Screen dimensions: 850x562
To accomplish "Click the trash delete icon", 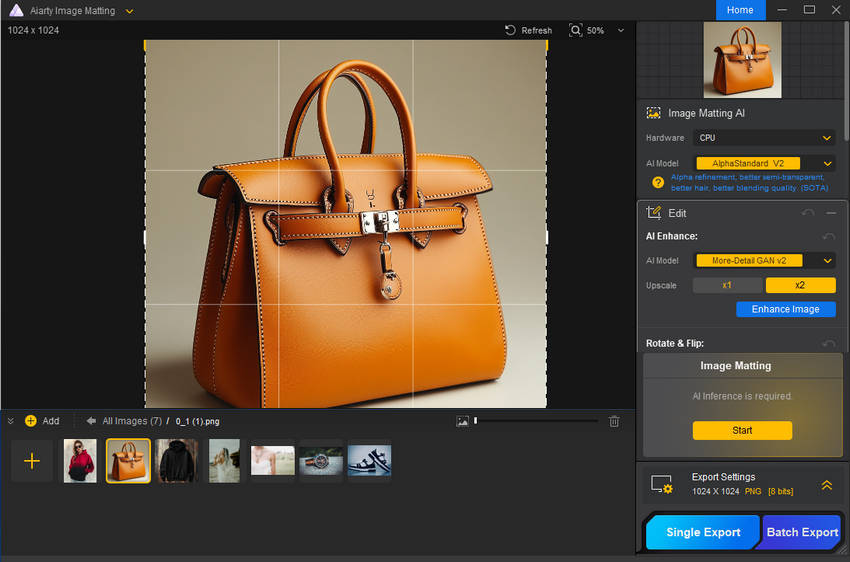I will click(x=614, y=422).
